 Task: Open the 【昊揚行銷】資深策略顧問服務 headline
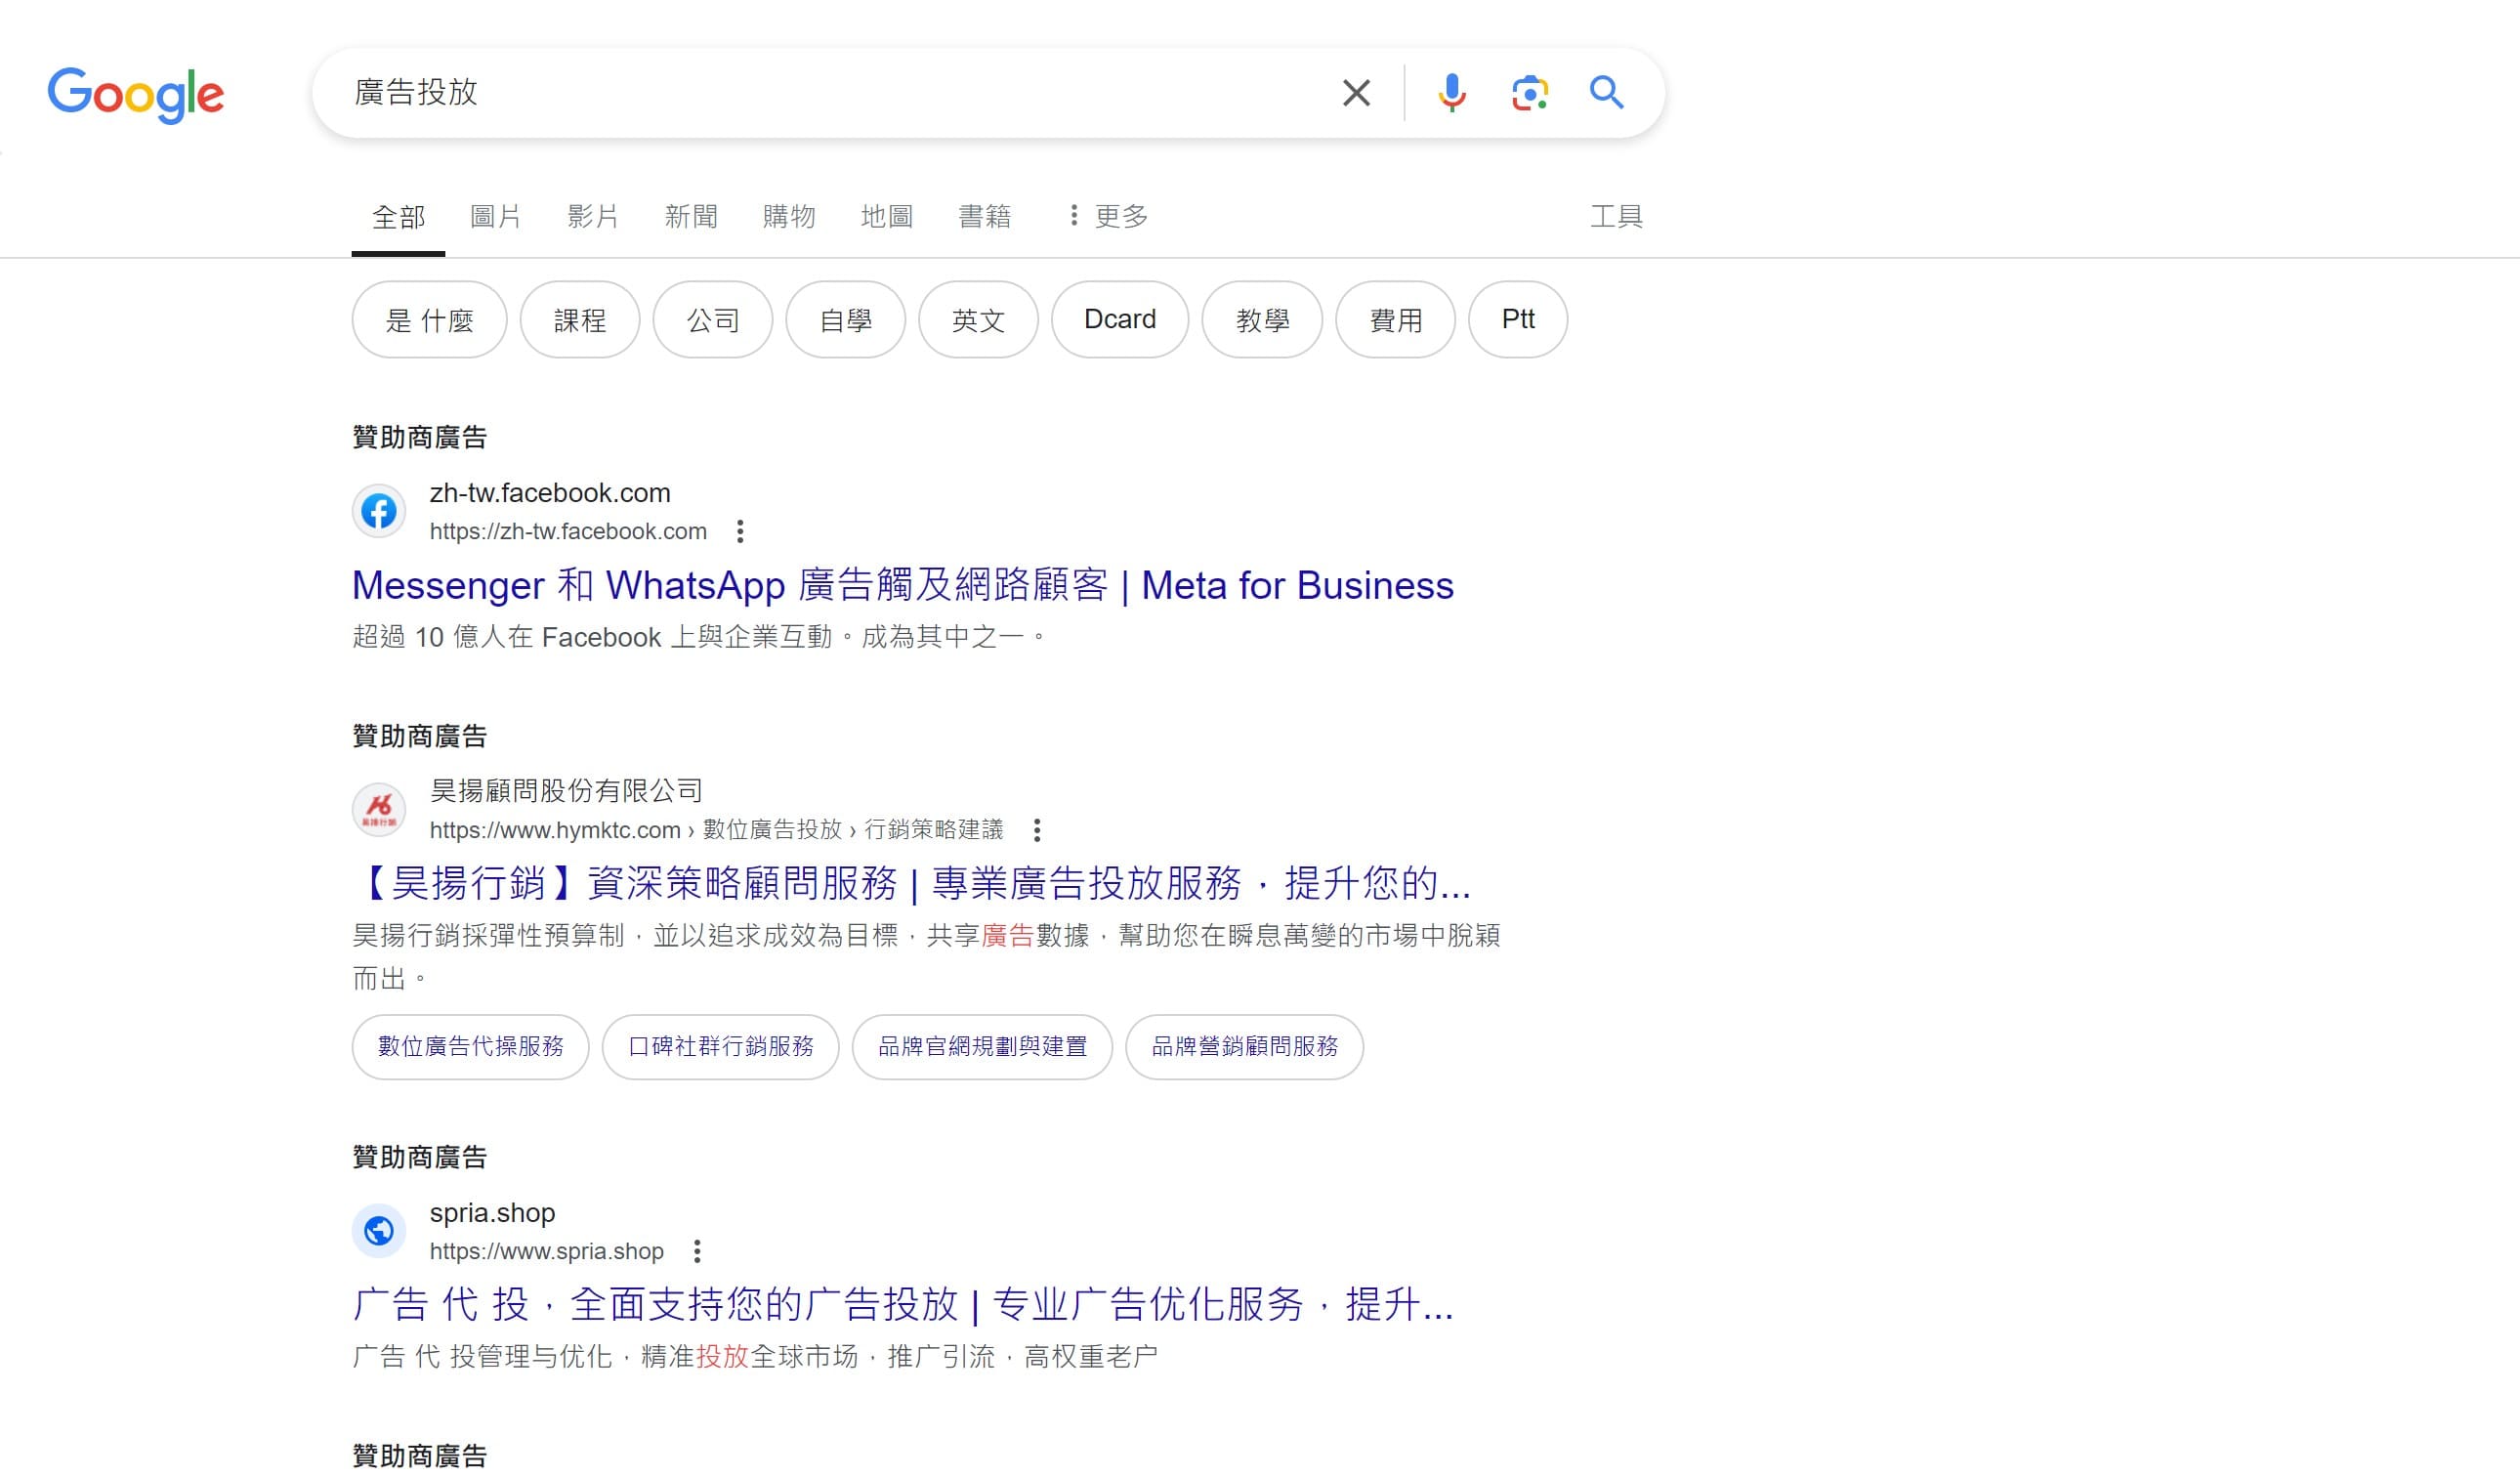912,883
